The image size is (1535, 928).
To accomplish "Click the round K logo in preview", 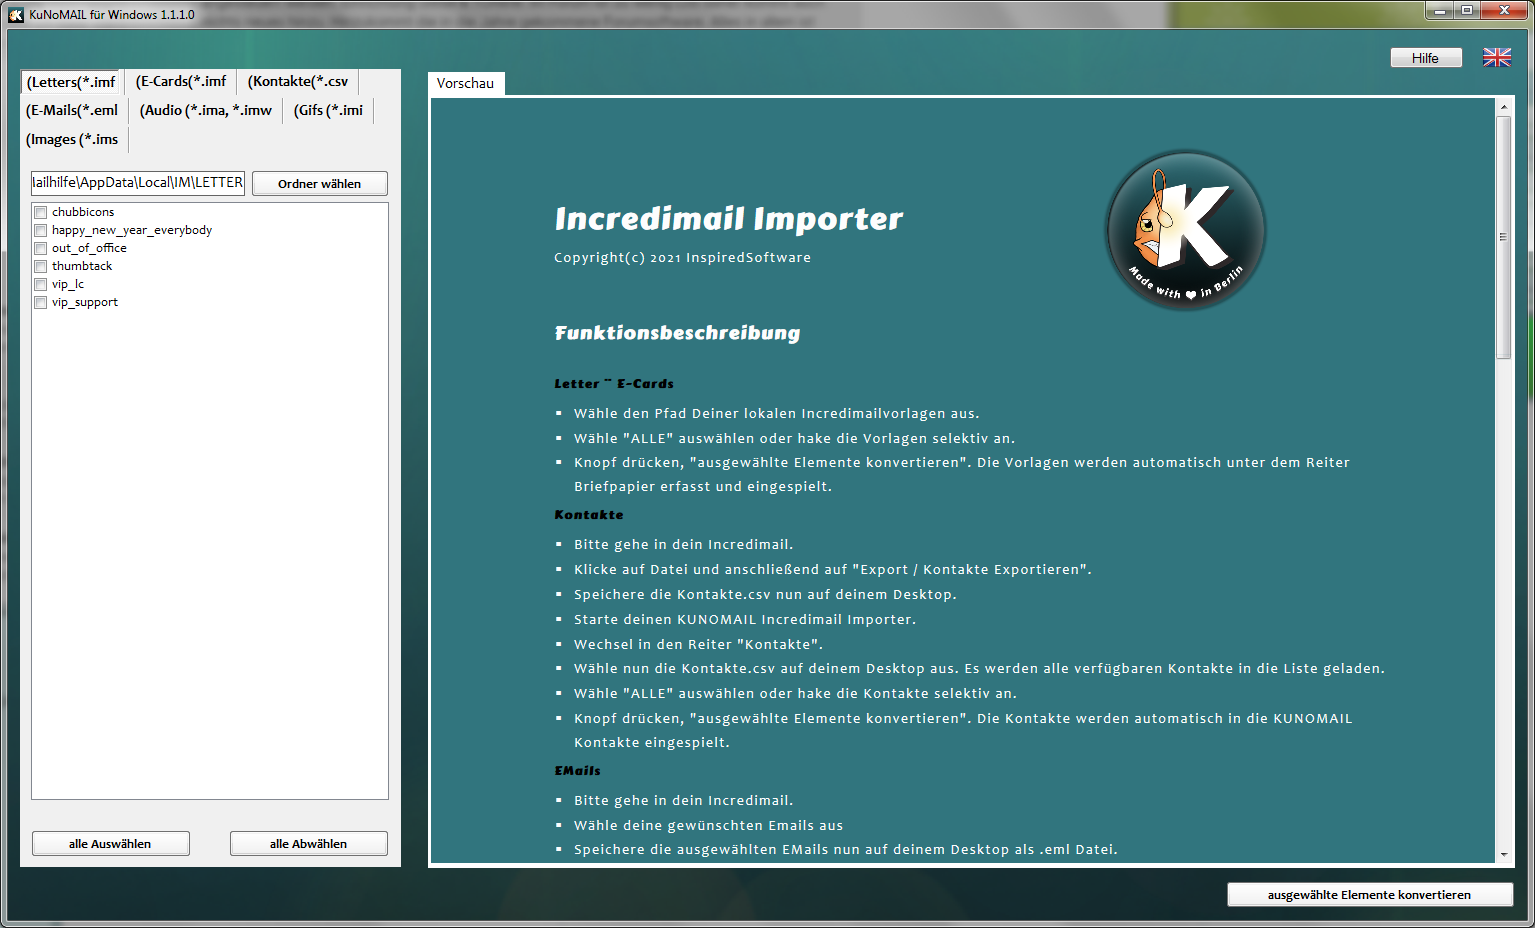I will coord(1185,230).
